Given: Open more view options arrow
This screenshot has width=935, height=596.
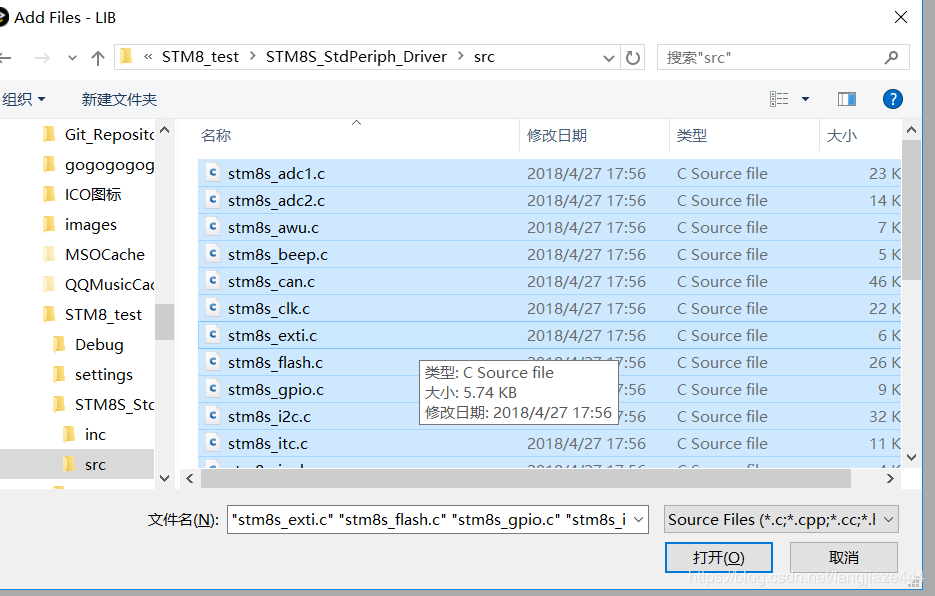Looking at the screenshot, I should point(805,99).
